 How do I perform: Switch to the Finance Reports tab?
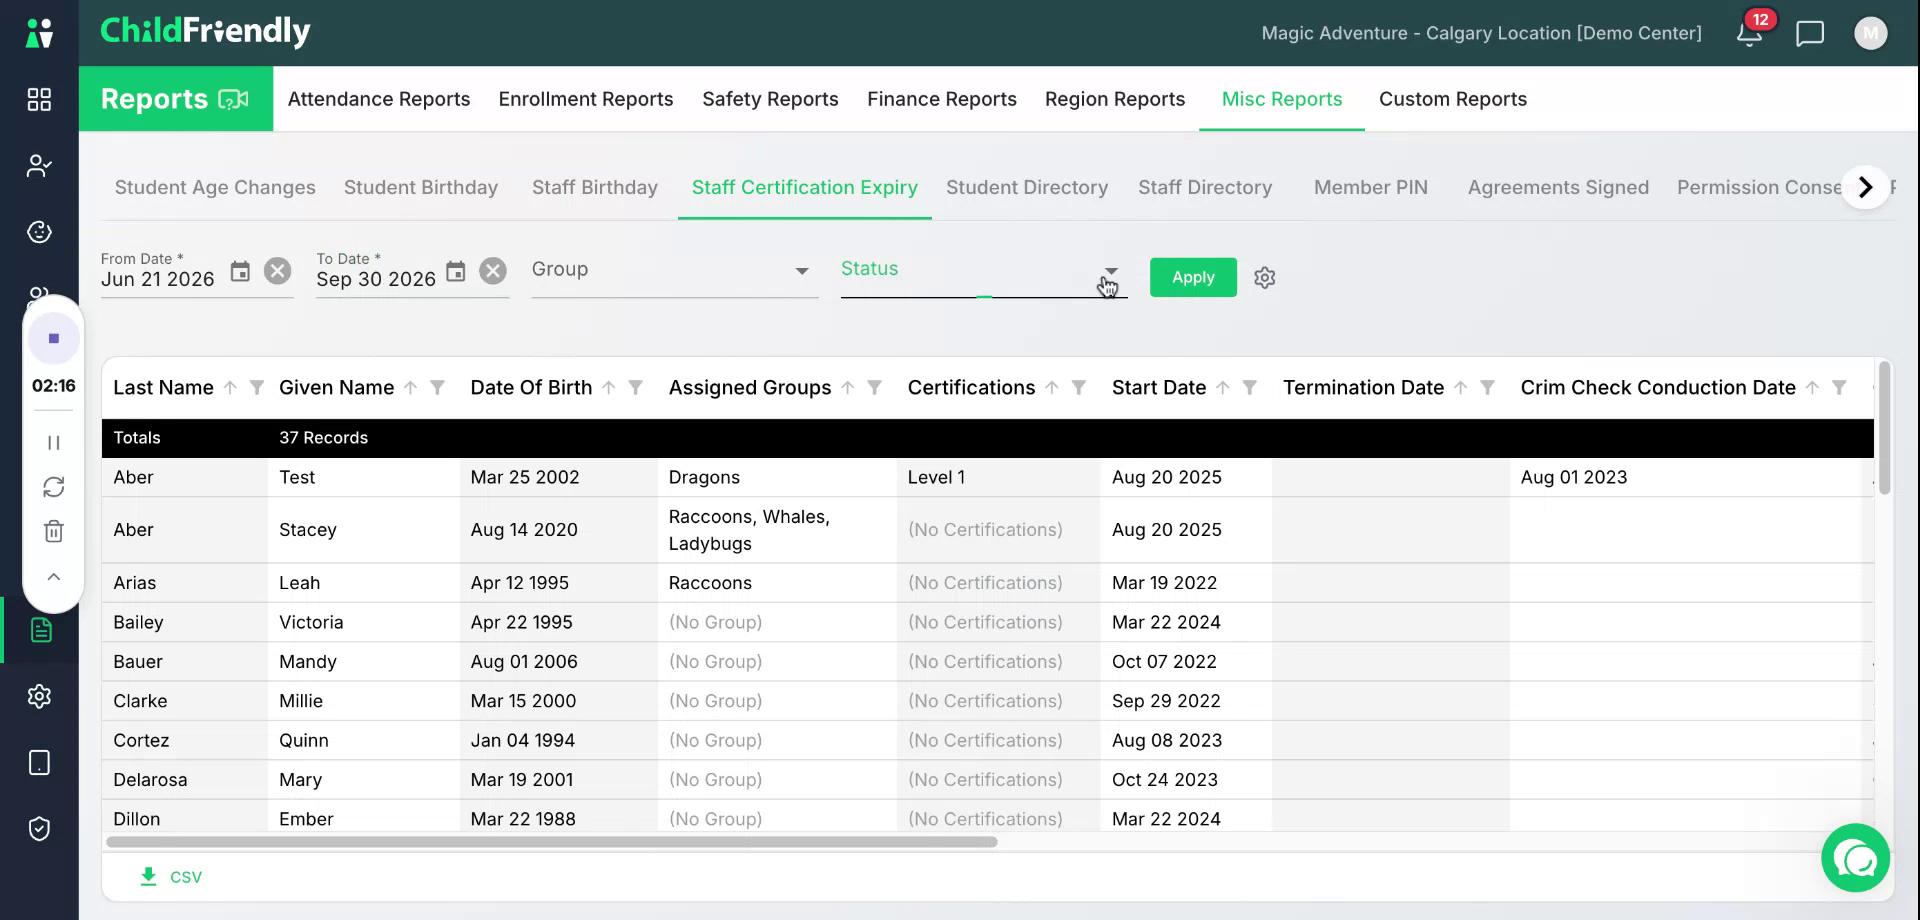942,99
